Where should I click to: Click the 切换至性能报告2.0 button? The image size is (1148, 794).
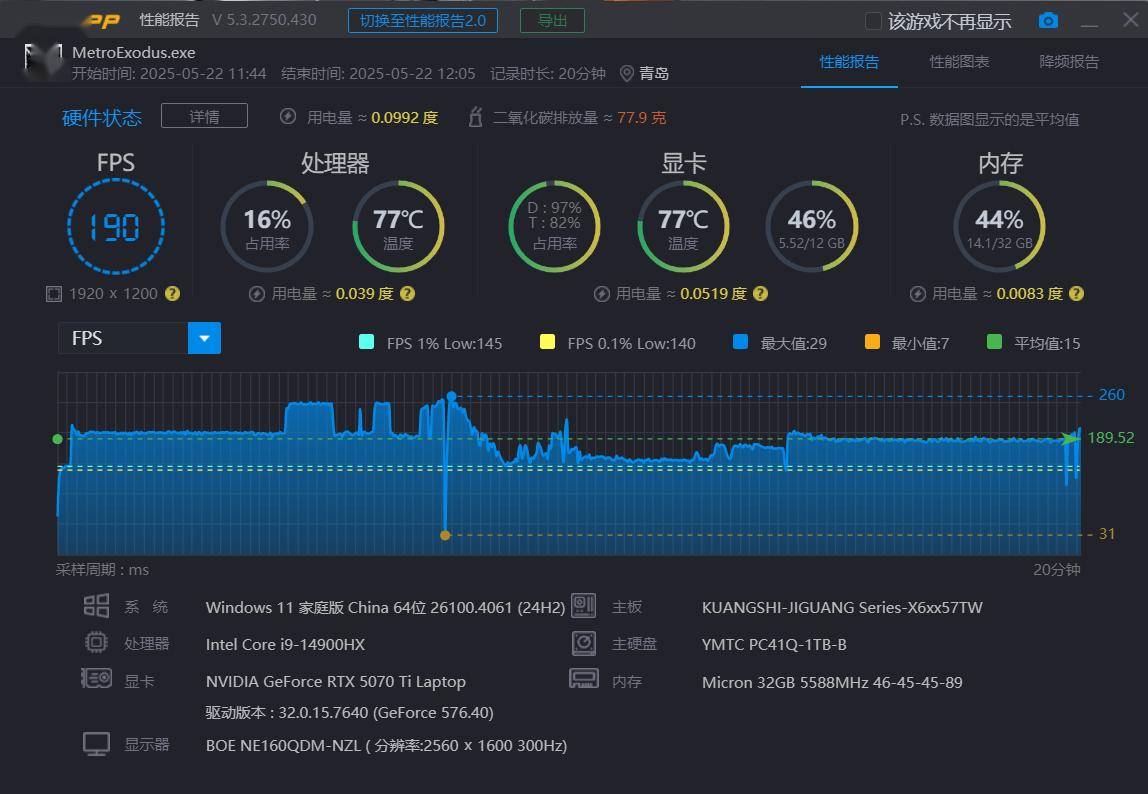point(422,20)
